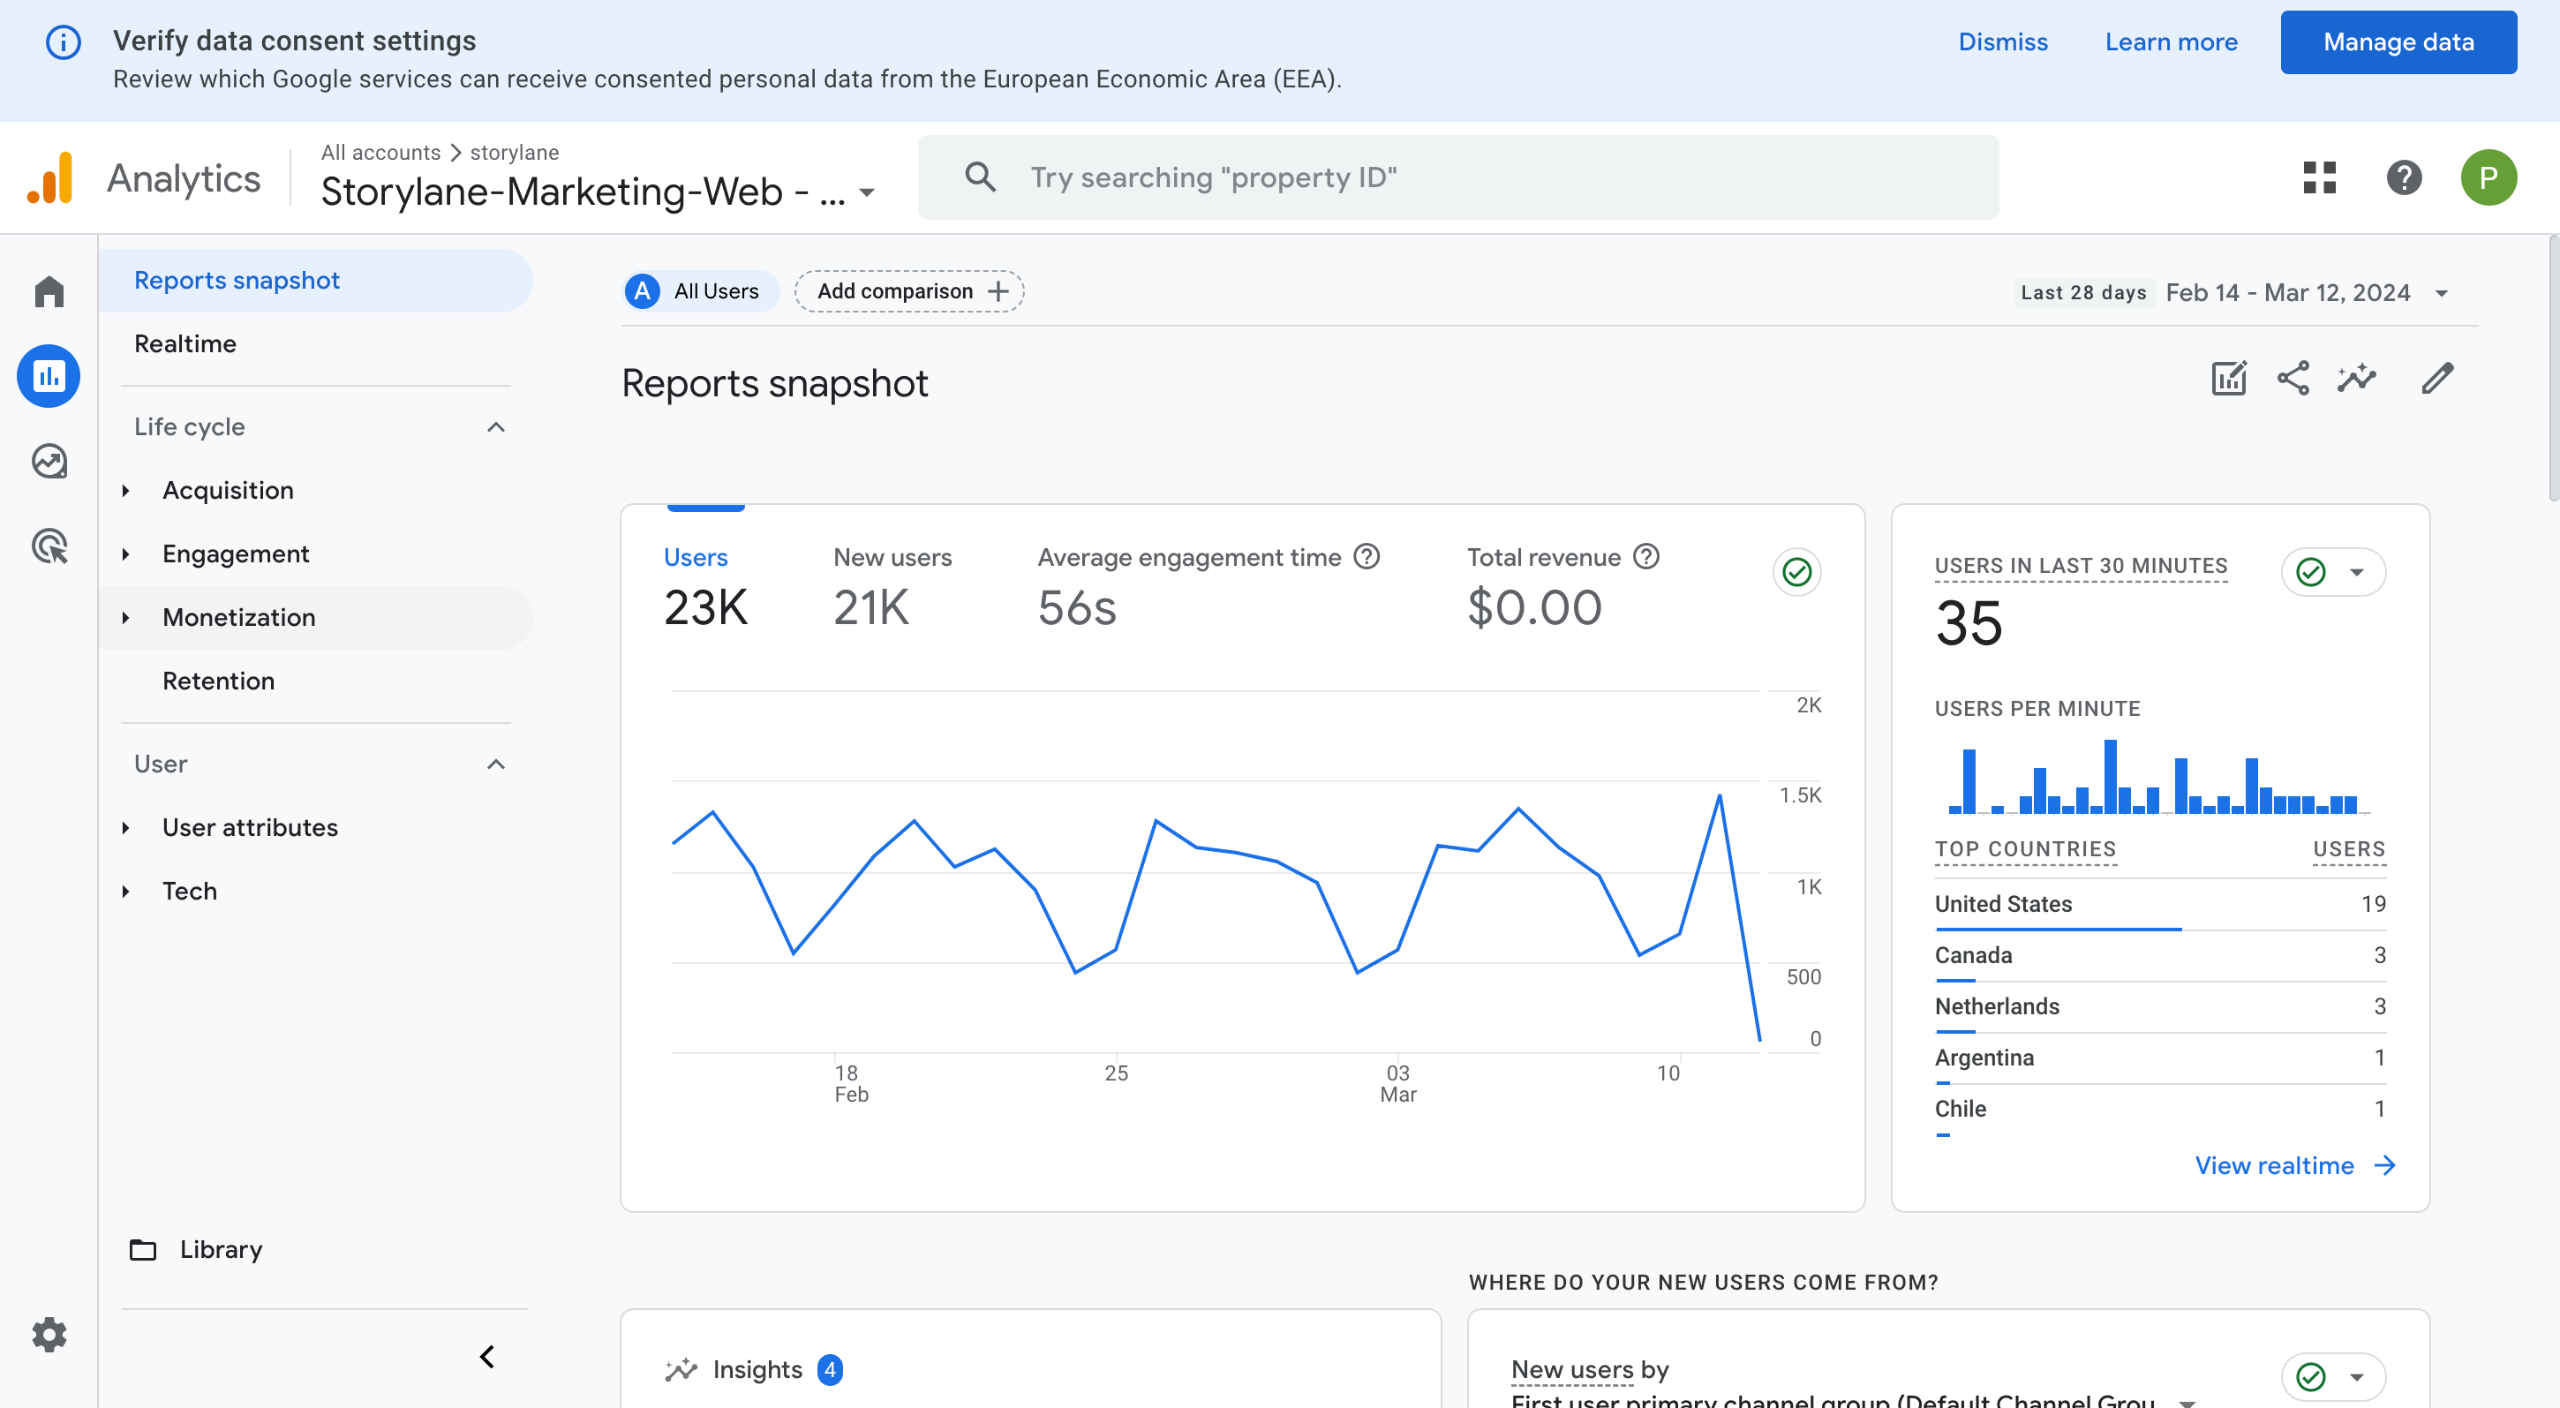The height and width of the screenshot is (1408, 2560).
Task: Collapse the Life cycle section
Action: [x=496, y=427]
